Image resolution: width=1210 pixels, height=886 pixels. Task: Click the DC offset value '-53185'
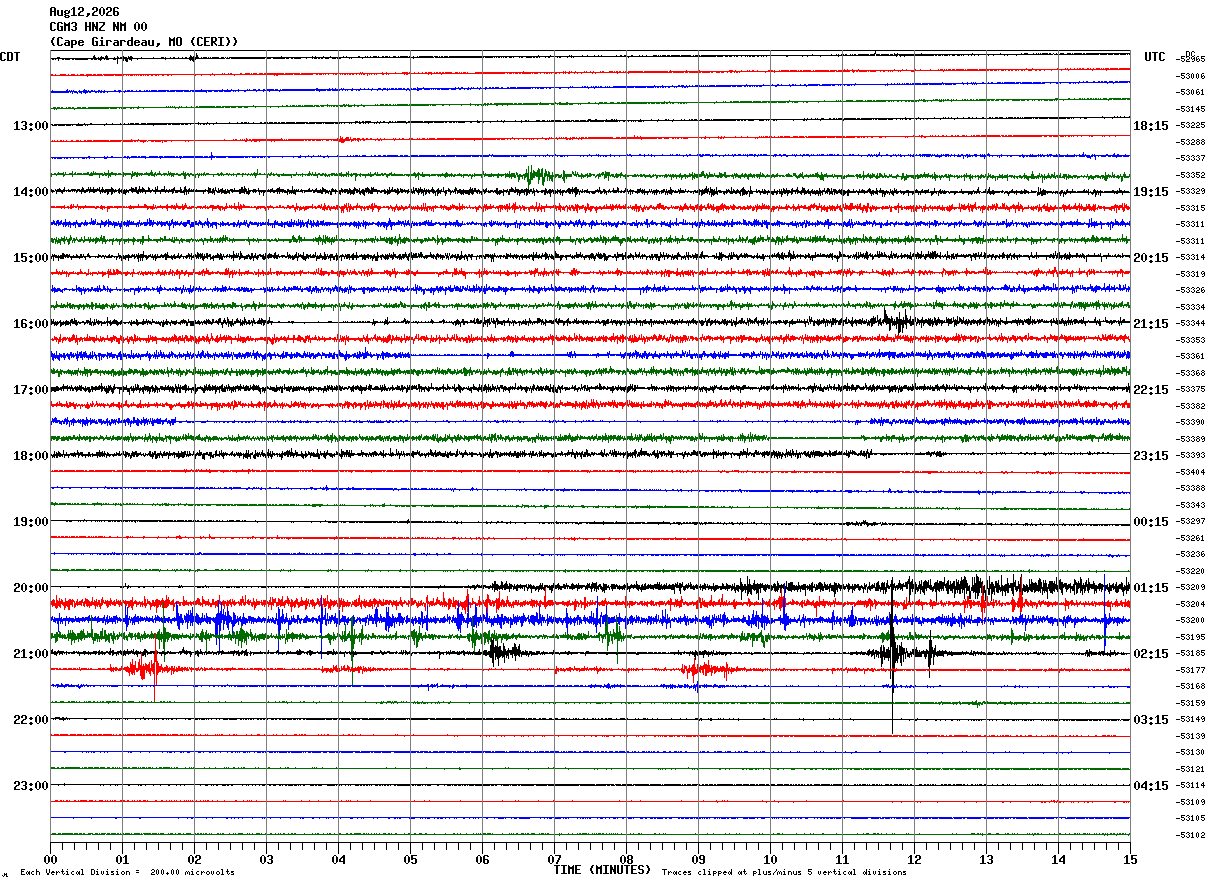(x=1190, y=654)
